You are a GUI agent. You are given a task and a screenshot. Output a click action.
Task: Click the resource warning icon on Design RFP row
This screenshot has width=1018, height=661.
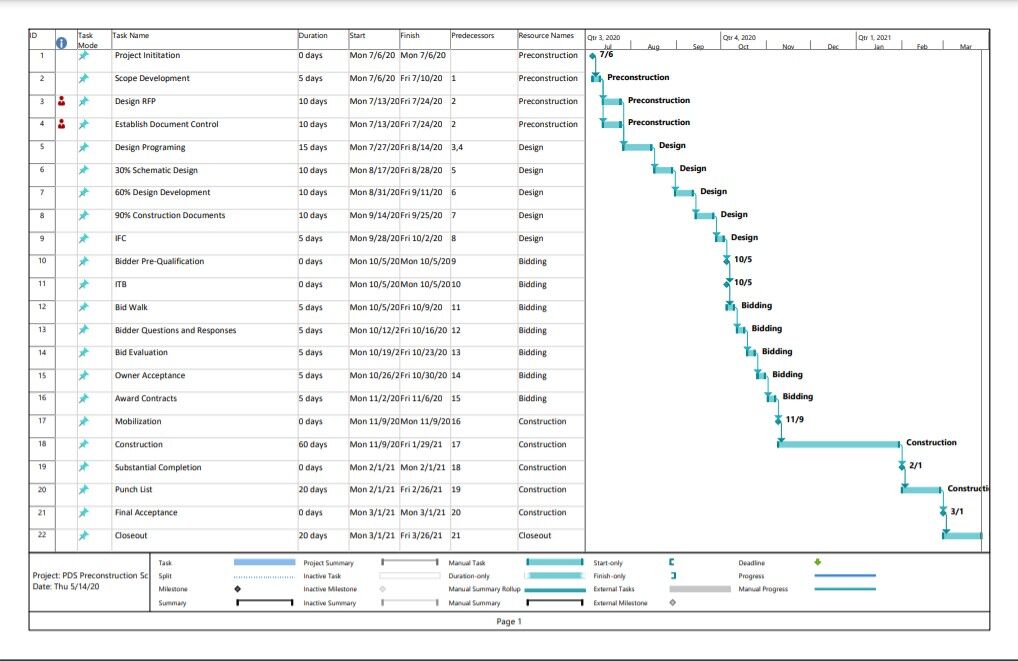(x=61, y=101)
